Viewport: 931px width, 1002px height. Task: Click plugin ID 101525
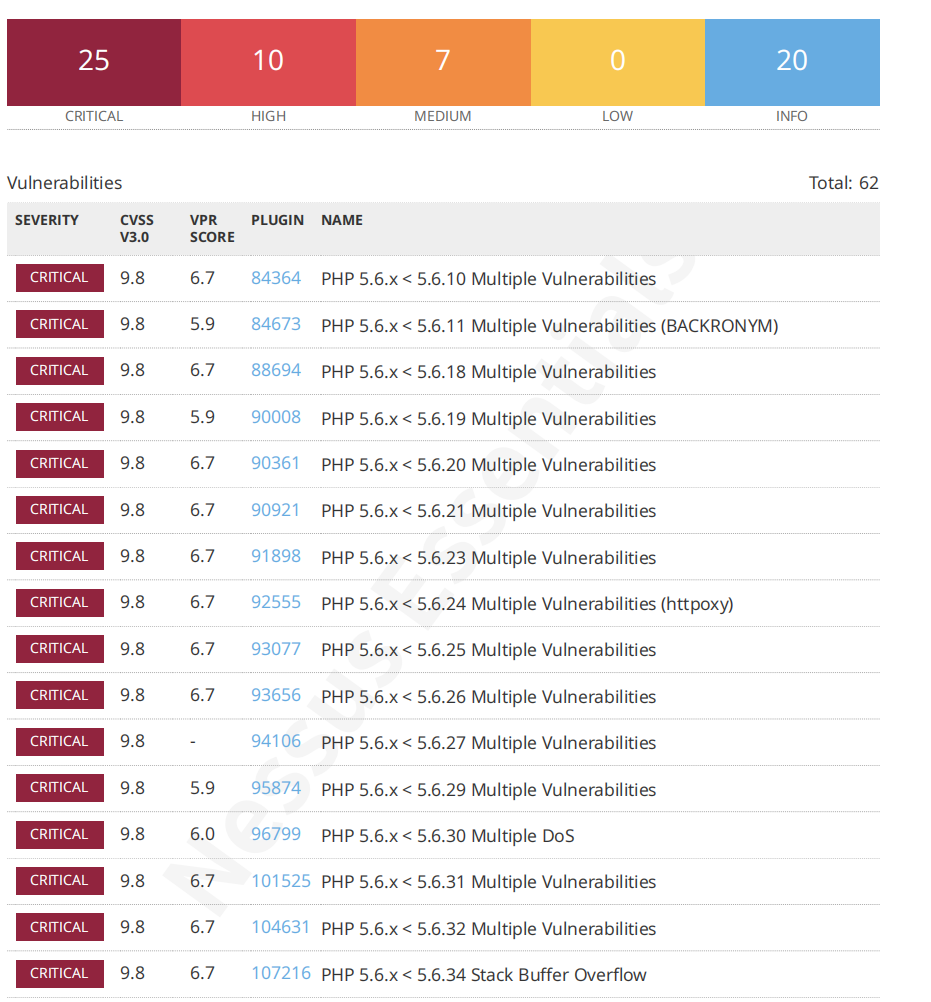[x=281, y=881]
